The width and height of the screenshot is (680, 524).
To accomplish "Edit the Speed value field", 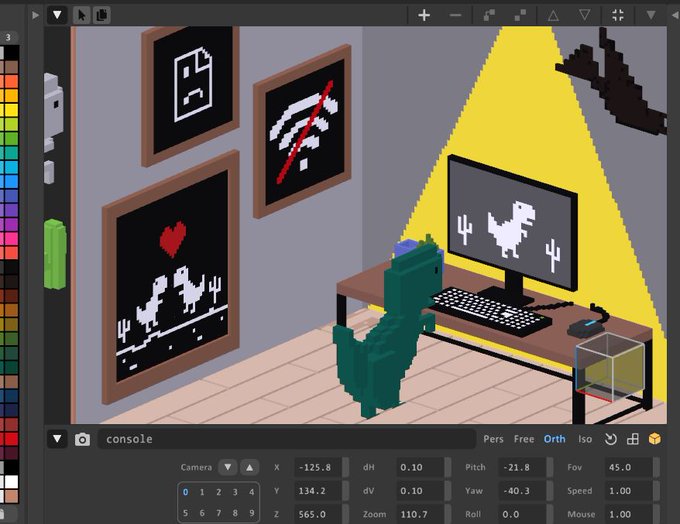I will tap(628, 491).
